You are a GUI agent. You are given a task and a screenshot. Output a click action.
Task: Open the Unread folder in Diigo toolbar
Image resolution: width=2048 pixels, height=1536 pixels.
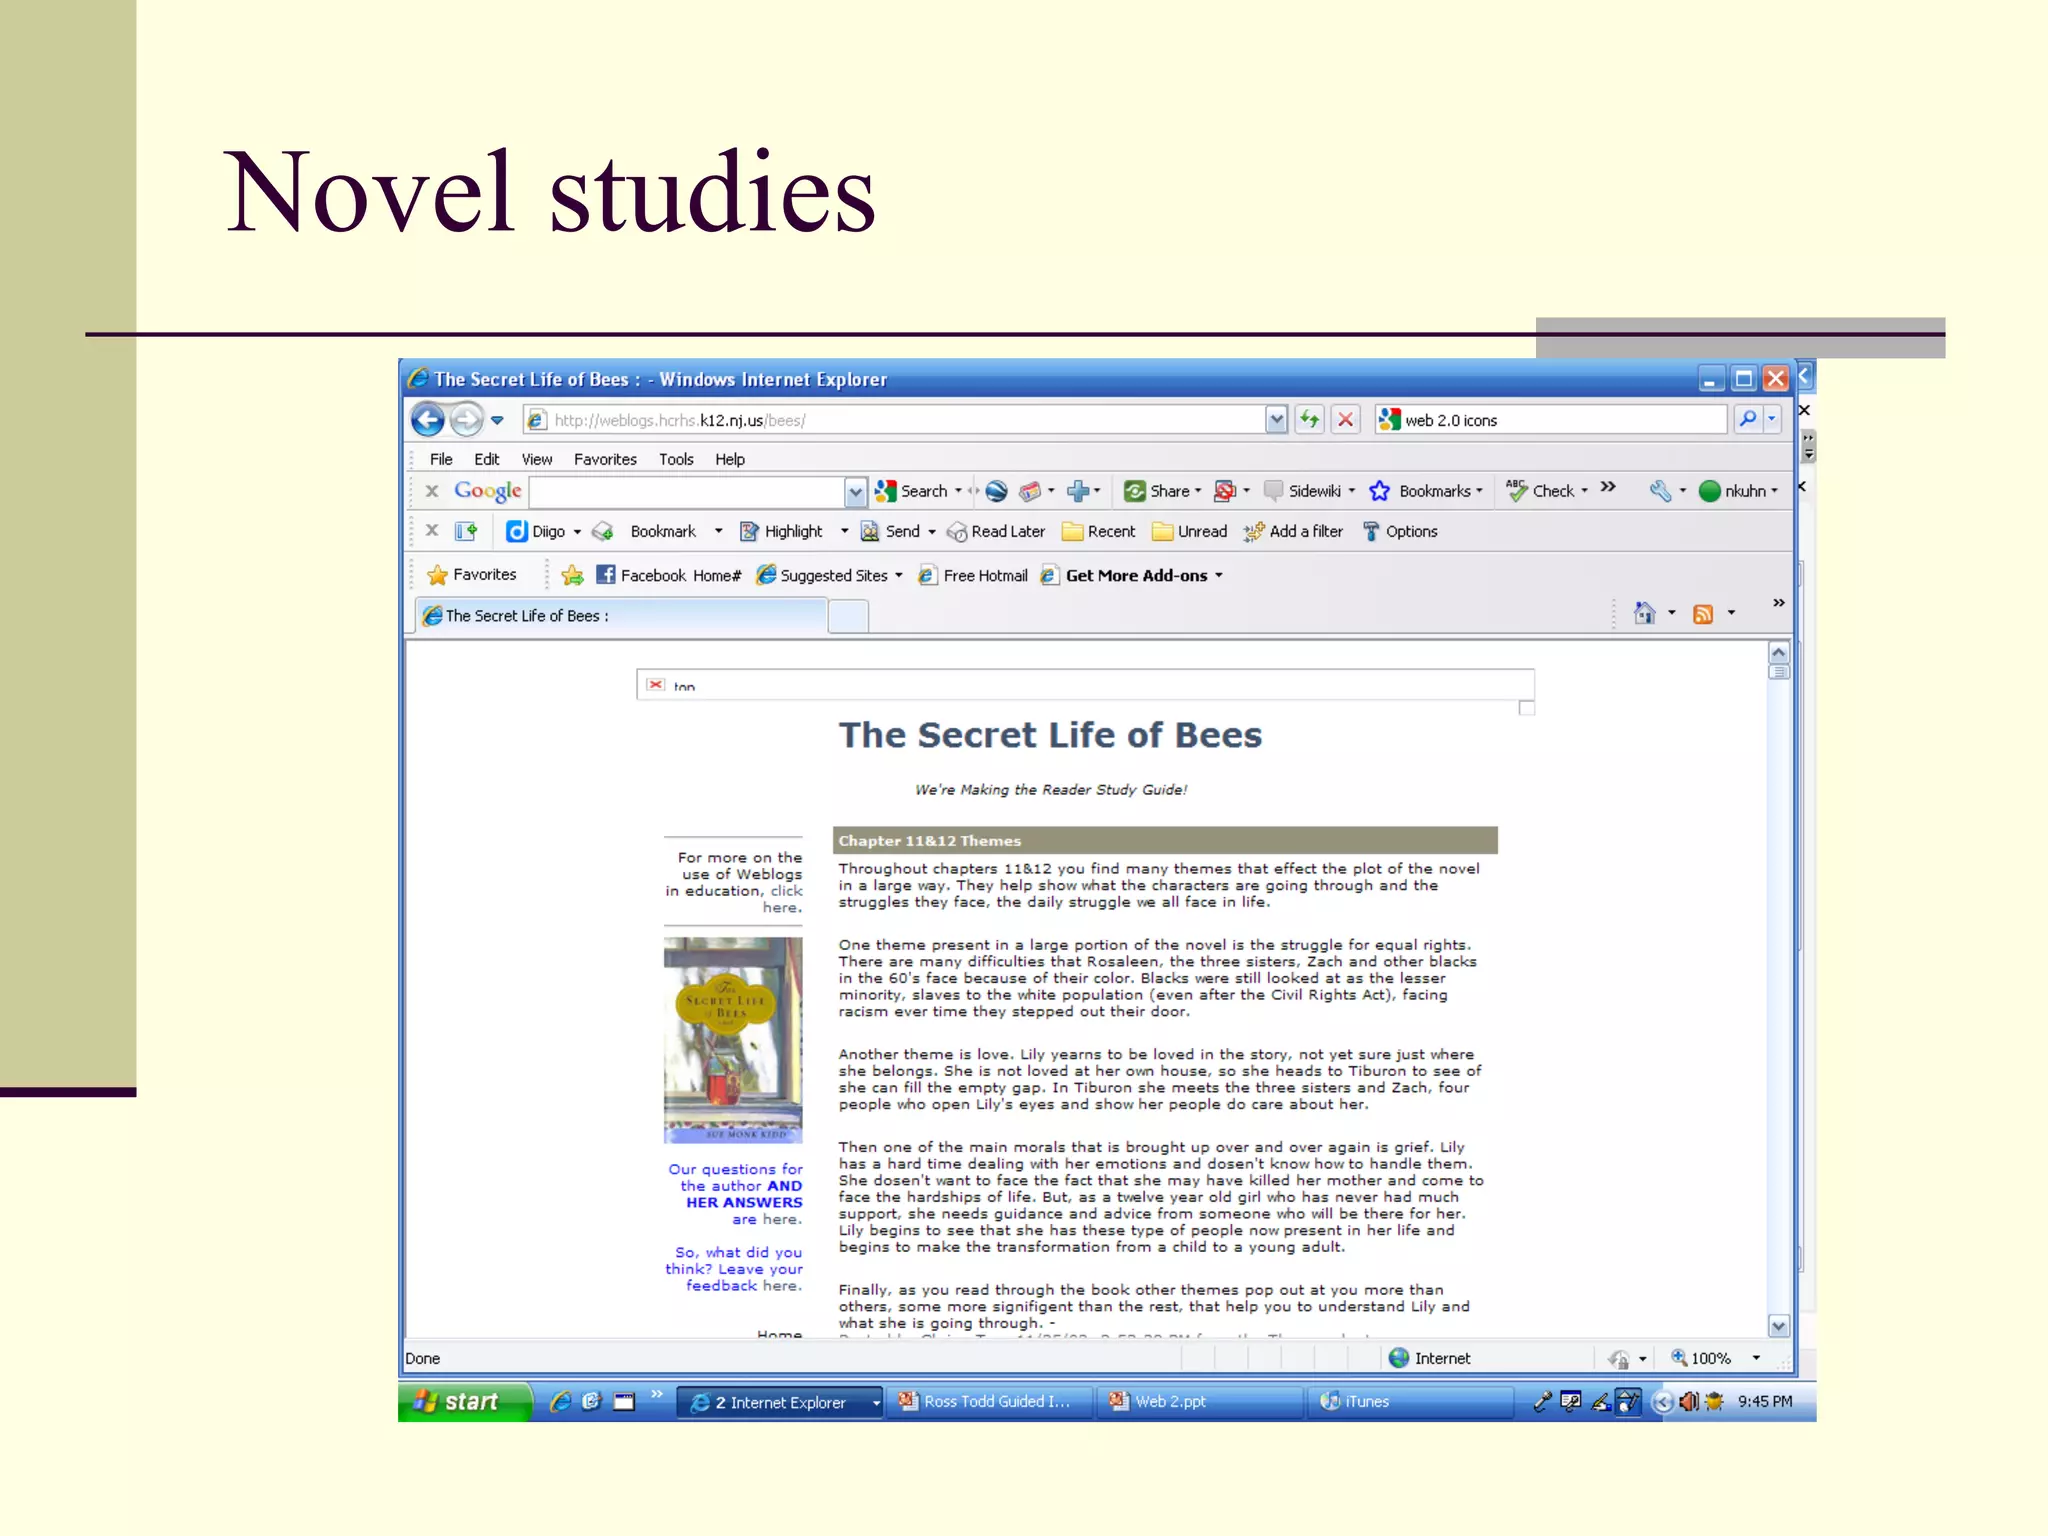coord(1189,531)
